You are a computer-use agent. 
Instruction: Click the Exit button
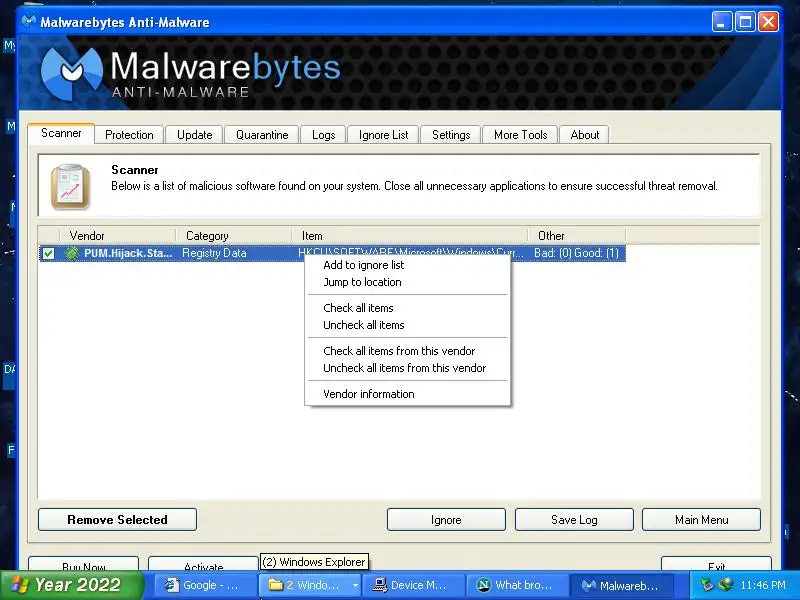(x=716, y=564)
